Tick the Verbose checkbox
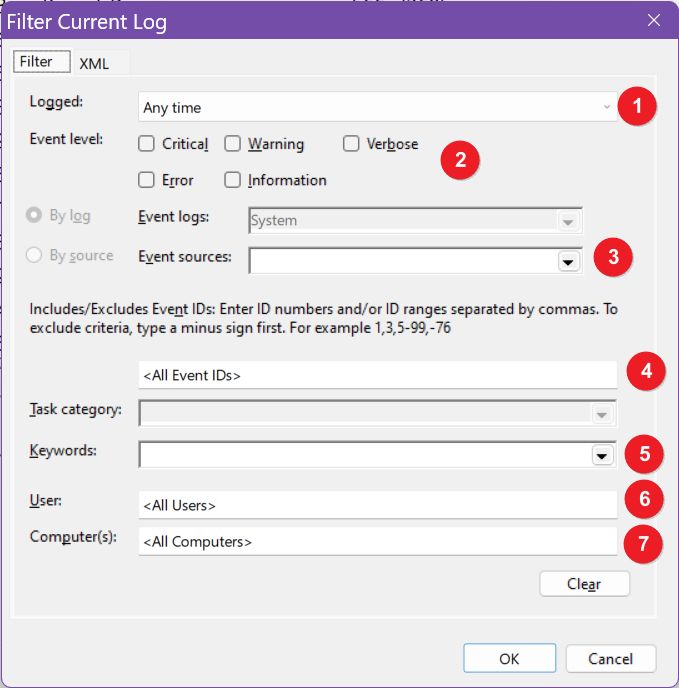Screen dimensions: 679x688 [351, 143]
